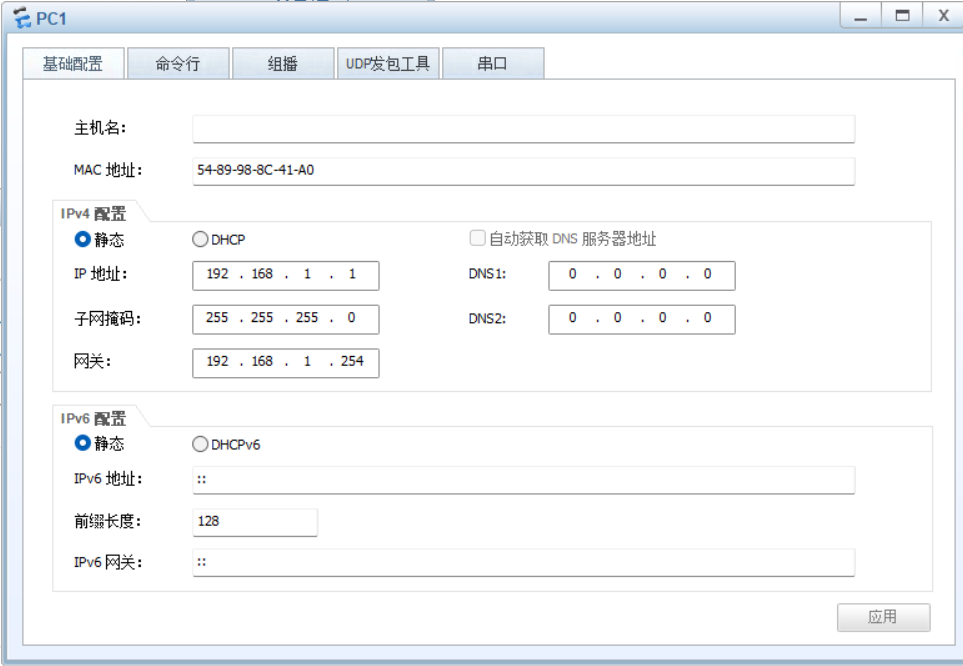
Task: Click the 子网掩码 label
Action: pyautogui.click(x=107, y=318)
